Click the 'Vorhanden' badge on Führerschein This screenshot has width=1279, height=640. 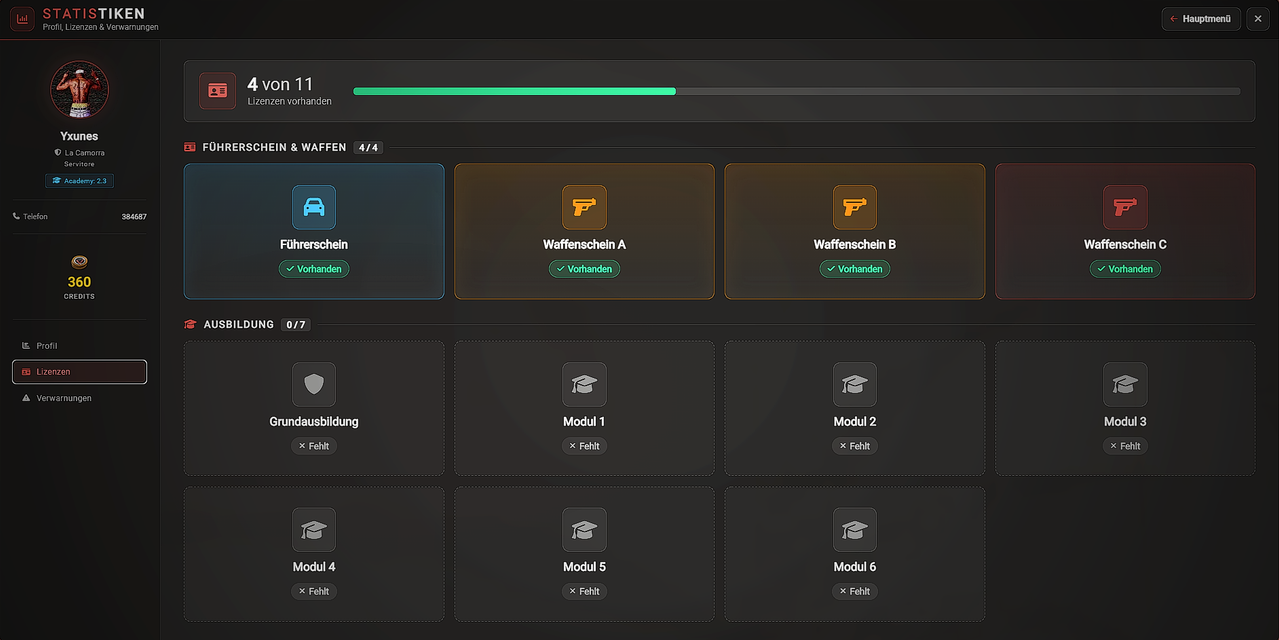(314, 269)
